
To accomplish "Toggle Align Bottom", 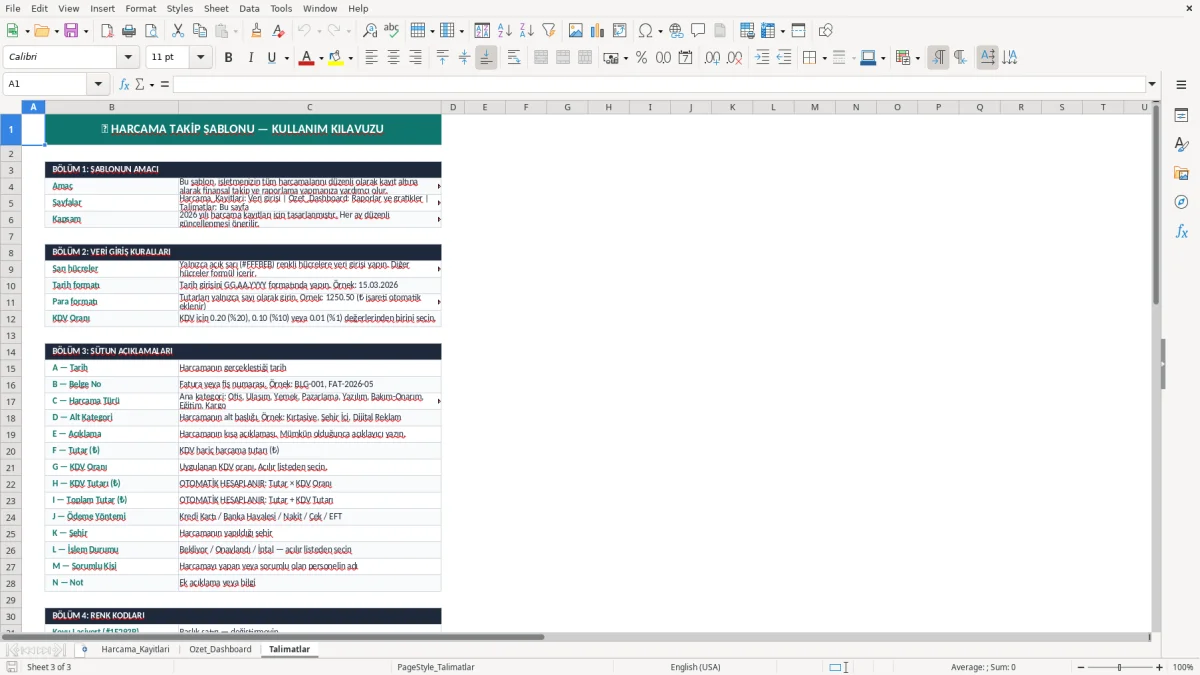I will pyautogui.click(x=486, y=58).
